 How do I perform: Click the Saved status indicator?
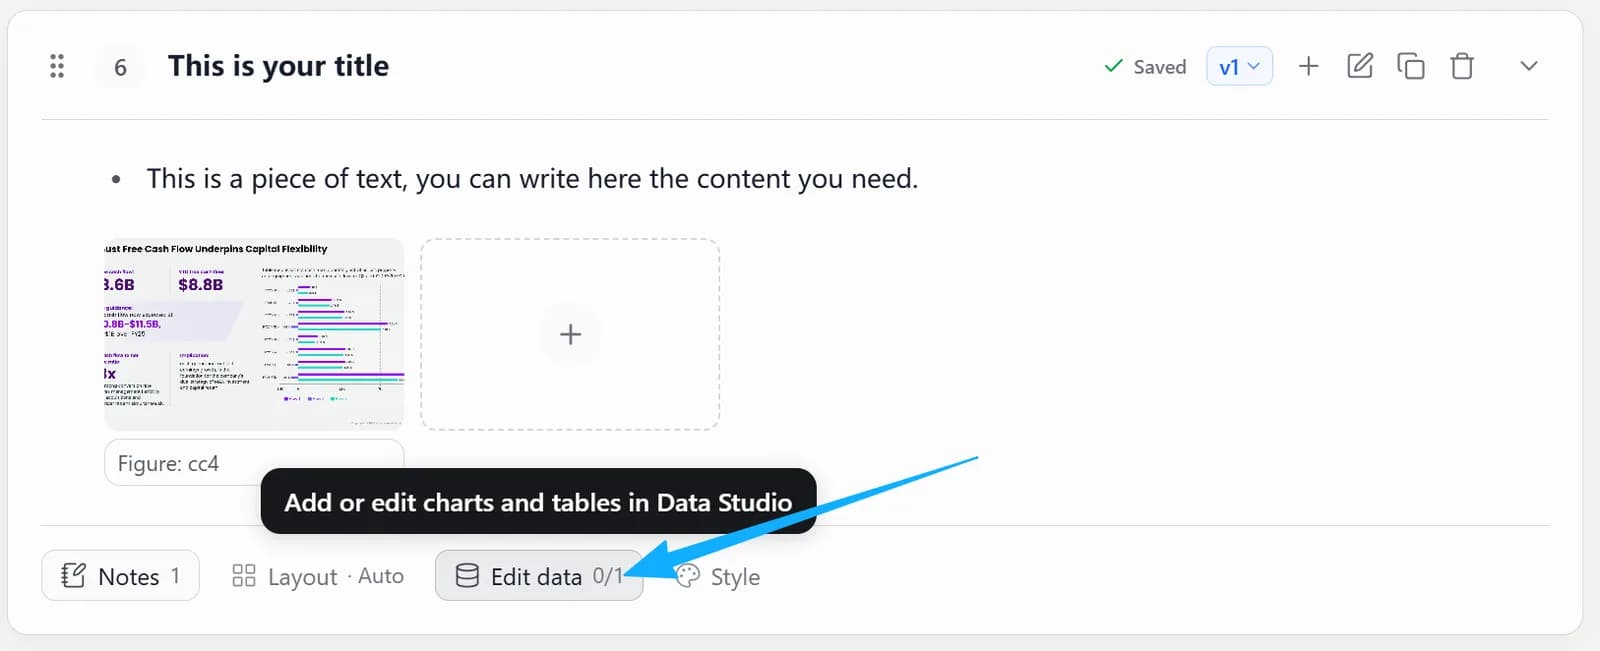1145,67
